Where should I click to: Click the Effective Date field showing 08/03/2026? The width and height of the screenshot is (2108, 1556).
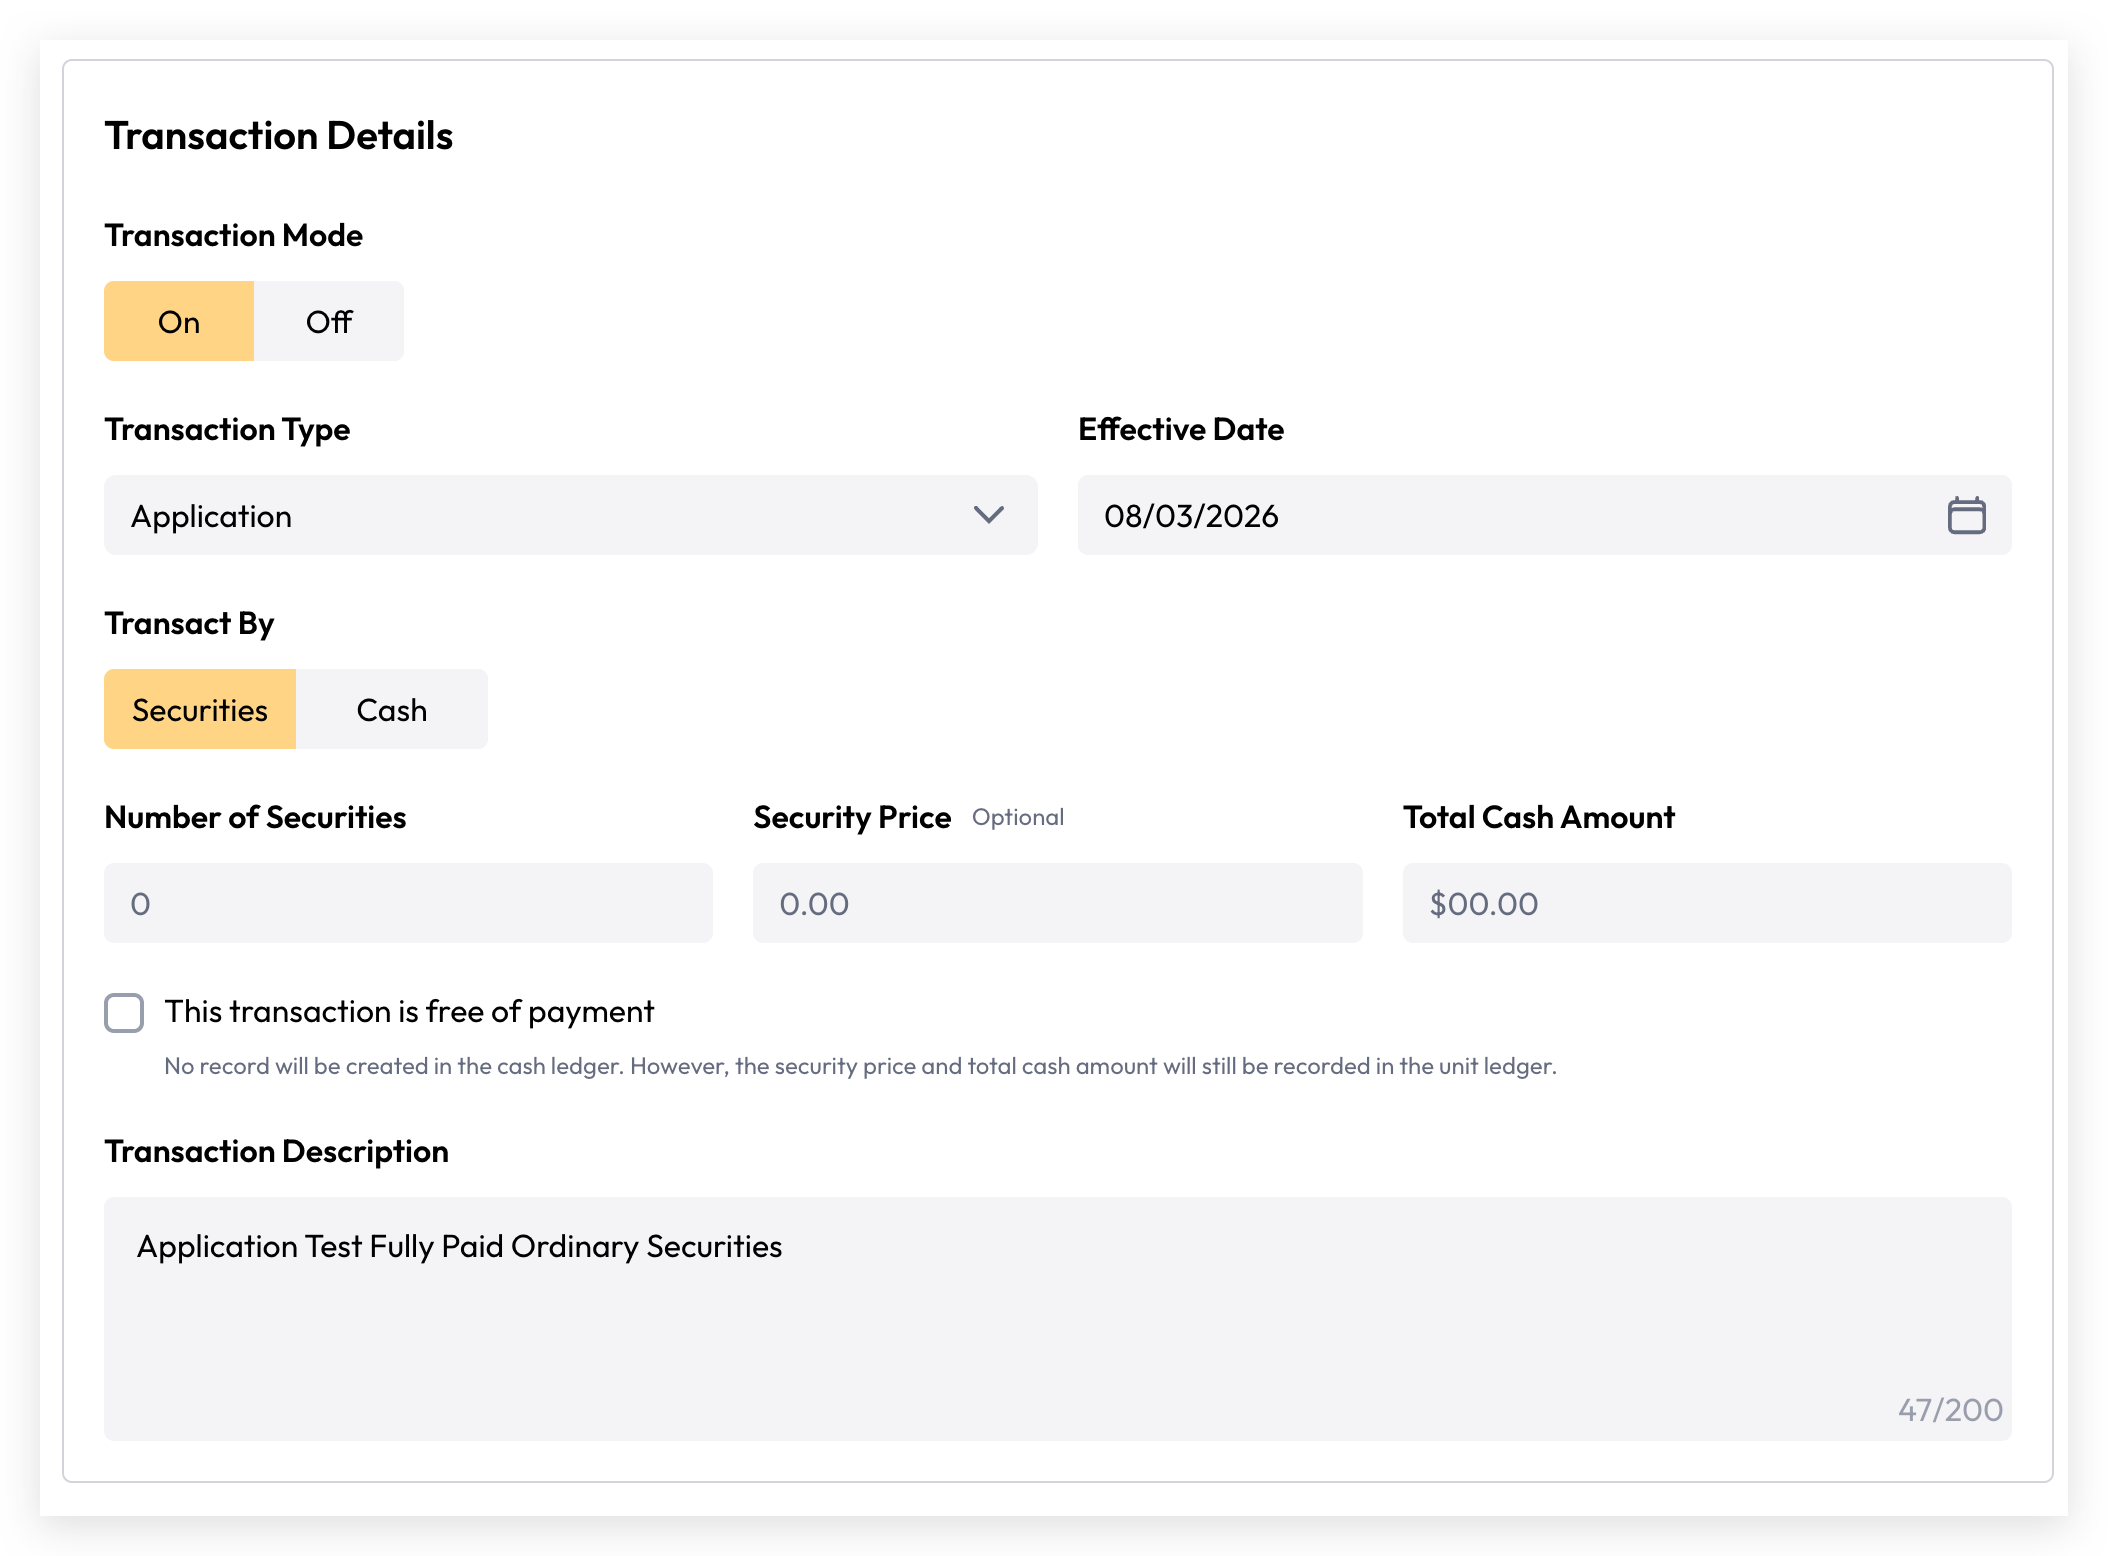pos(1544,515)
